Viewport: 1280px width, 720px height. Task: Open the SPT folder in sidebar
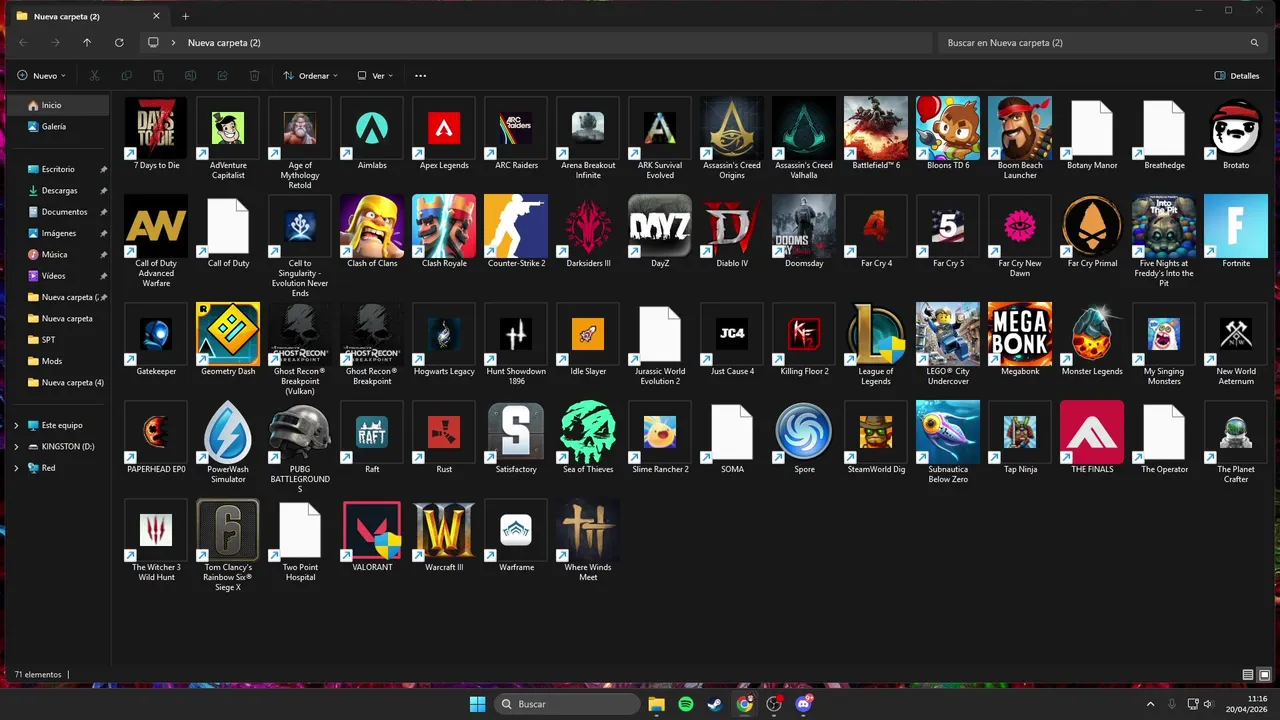coord(59,340)
